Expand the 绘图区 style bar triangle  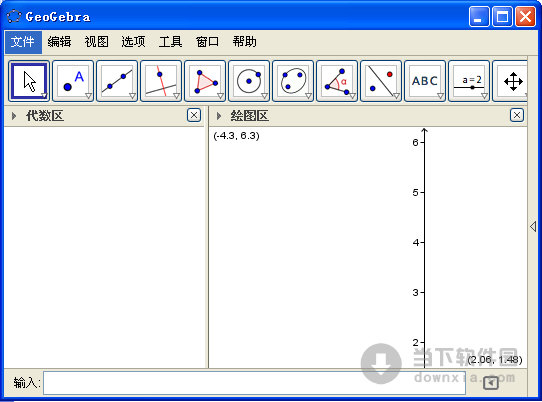click(218, 116)
